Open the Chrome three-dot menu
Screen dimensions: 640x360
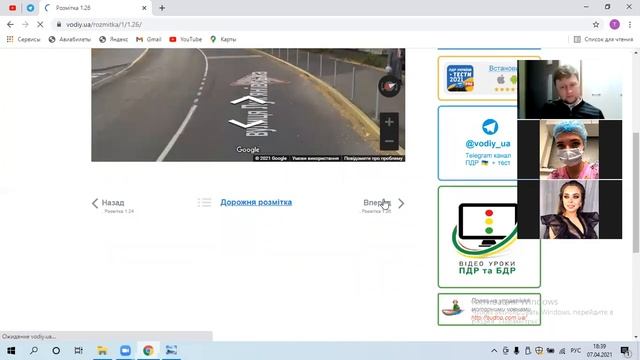pyautogui.click(x=630, y=24)
